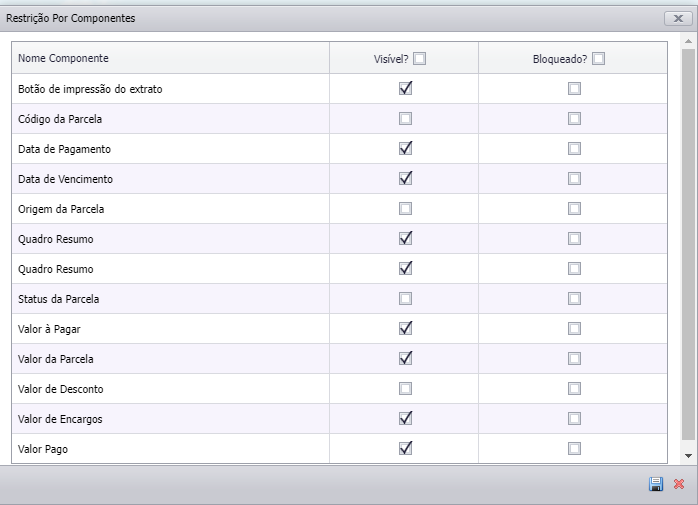
Task: Check Bloqueado for Data de Pagamento
Action: point(574,149)
